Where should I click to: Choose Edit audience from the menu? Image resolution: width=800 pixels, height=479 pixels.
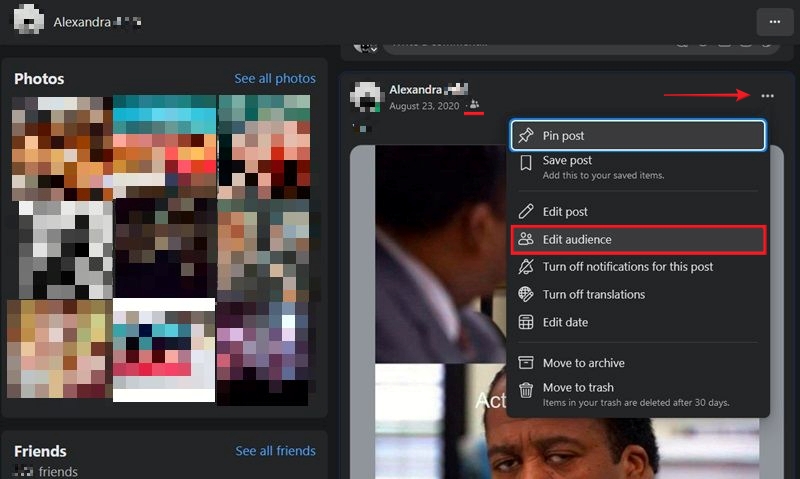pyautogui.click(x=638, y=239)
